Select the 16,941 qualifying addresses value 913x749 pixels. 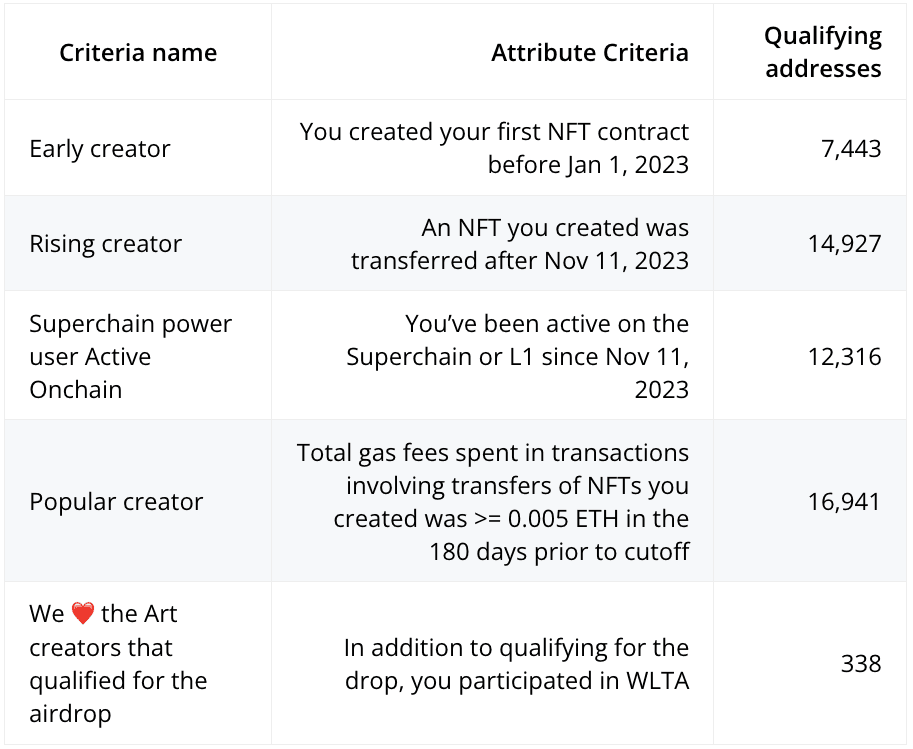(845, 501)
